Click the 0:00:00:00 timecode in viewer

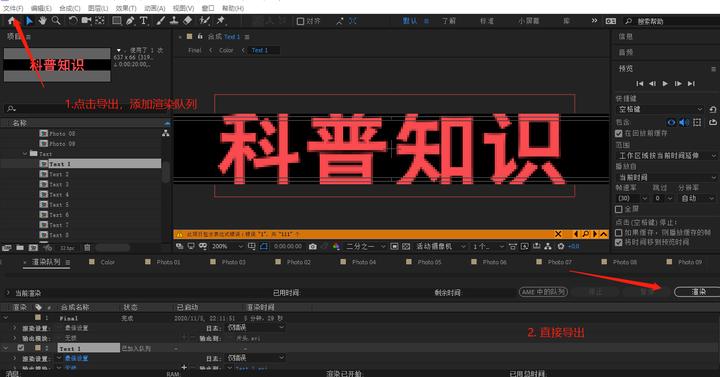pos(288,247)
